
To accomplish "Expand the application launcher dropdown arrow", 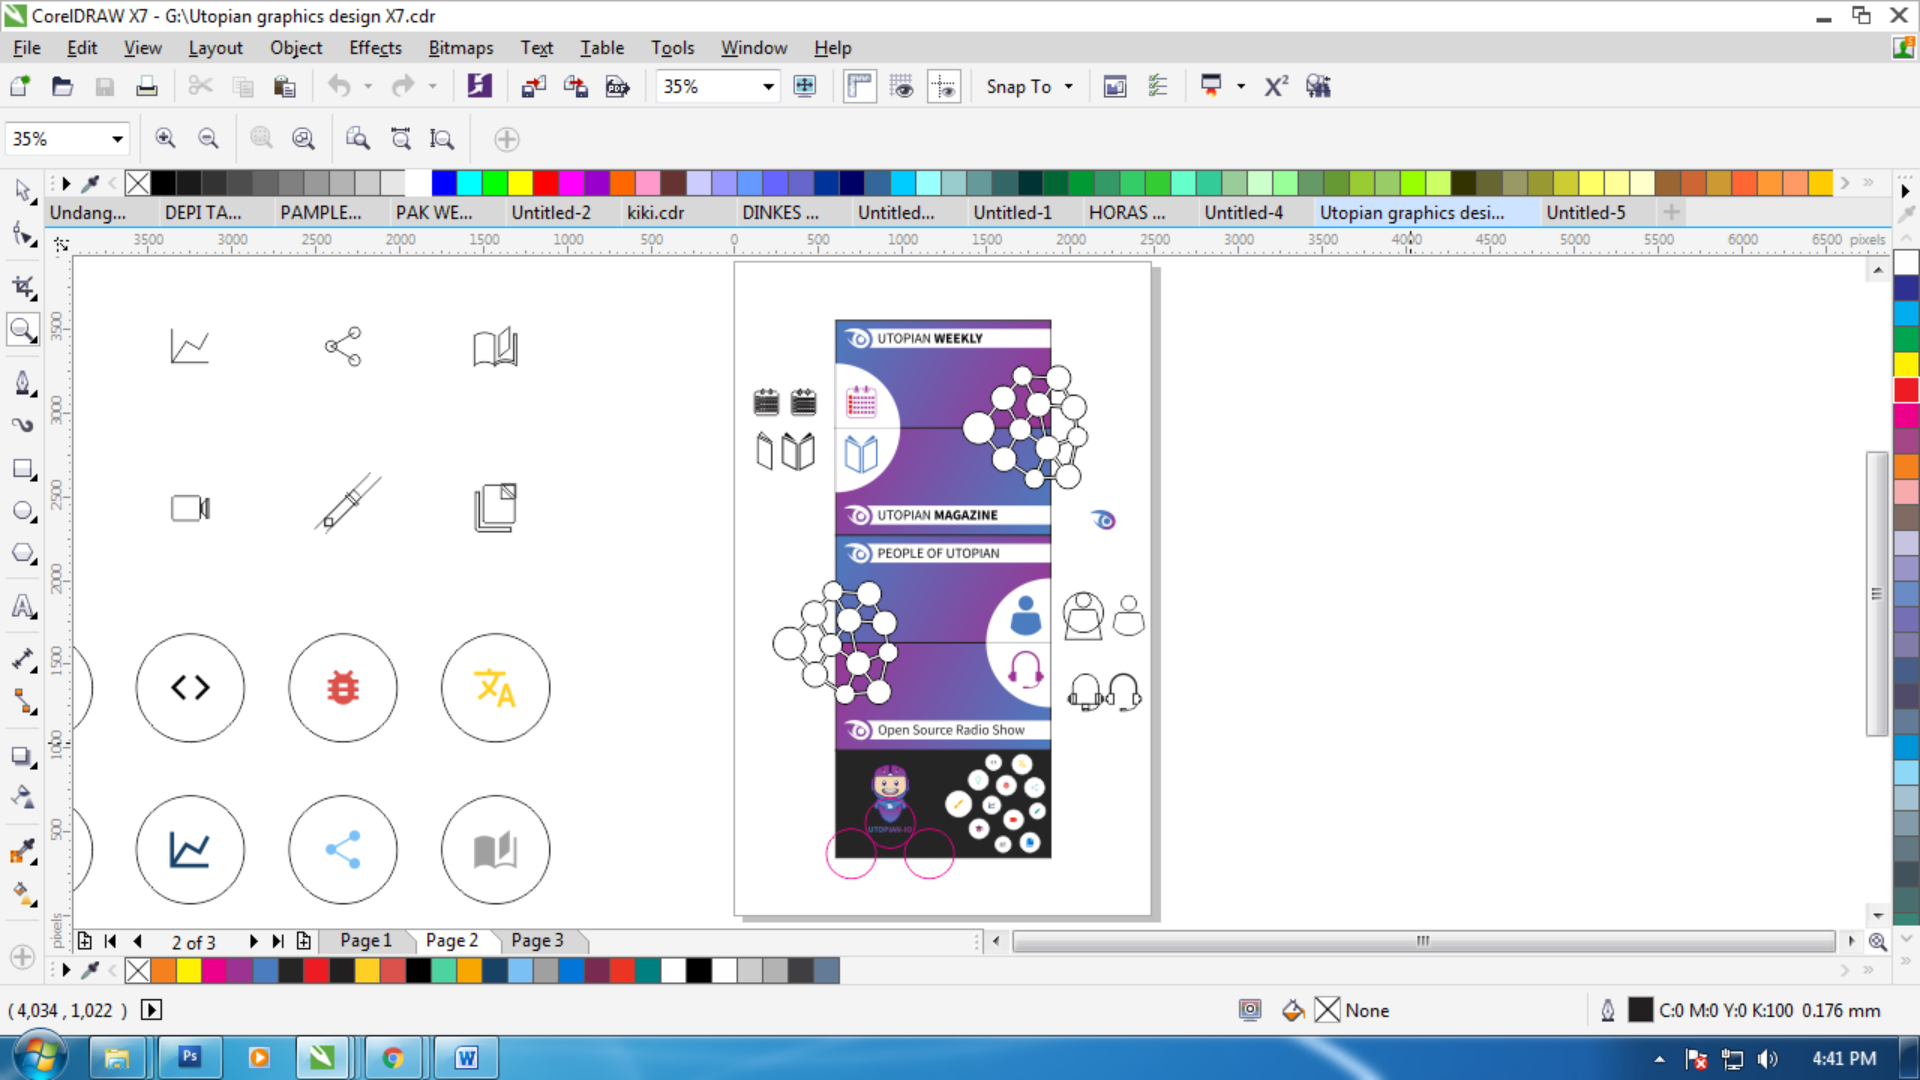I will (x=1241, y=87).
